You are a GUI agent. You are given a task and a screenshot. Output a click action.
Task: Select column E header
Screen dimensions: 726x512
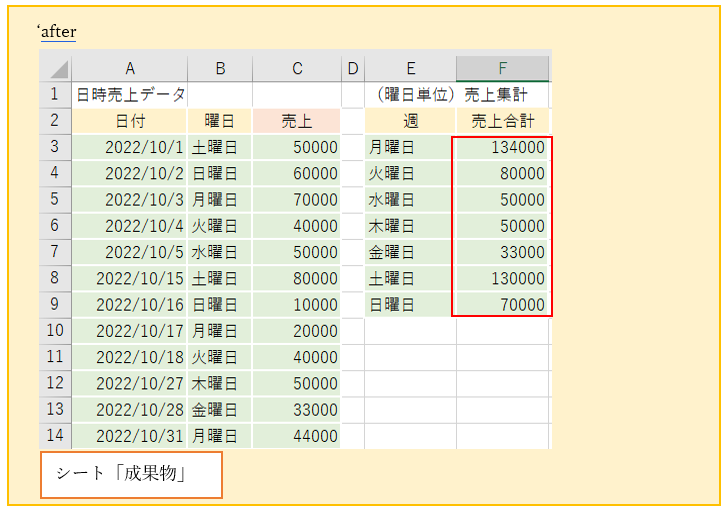(x=410, y=69)
